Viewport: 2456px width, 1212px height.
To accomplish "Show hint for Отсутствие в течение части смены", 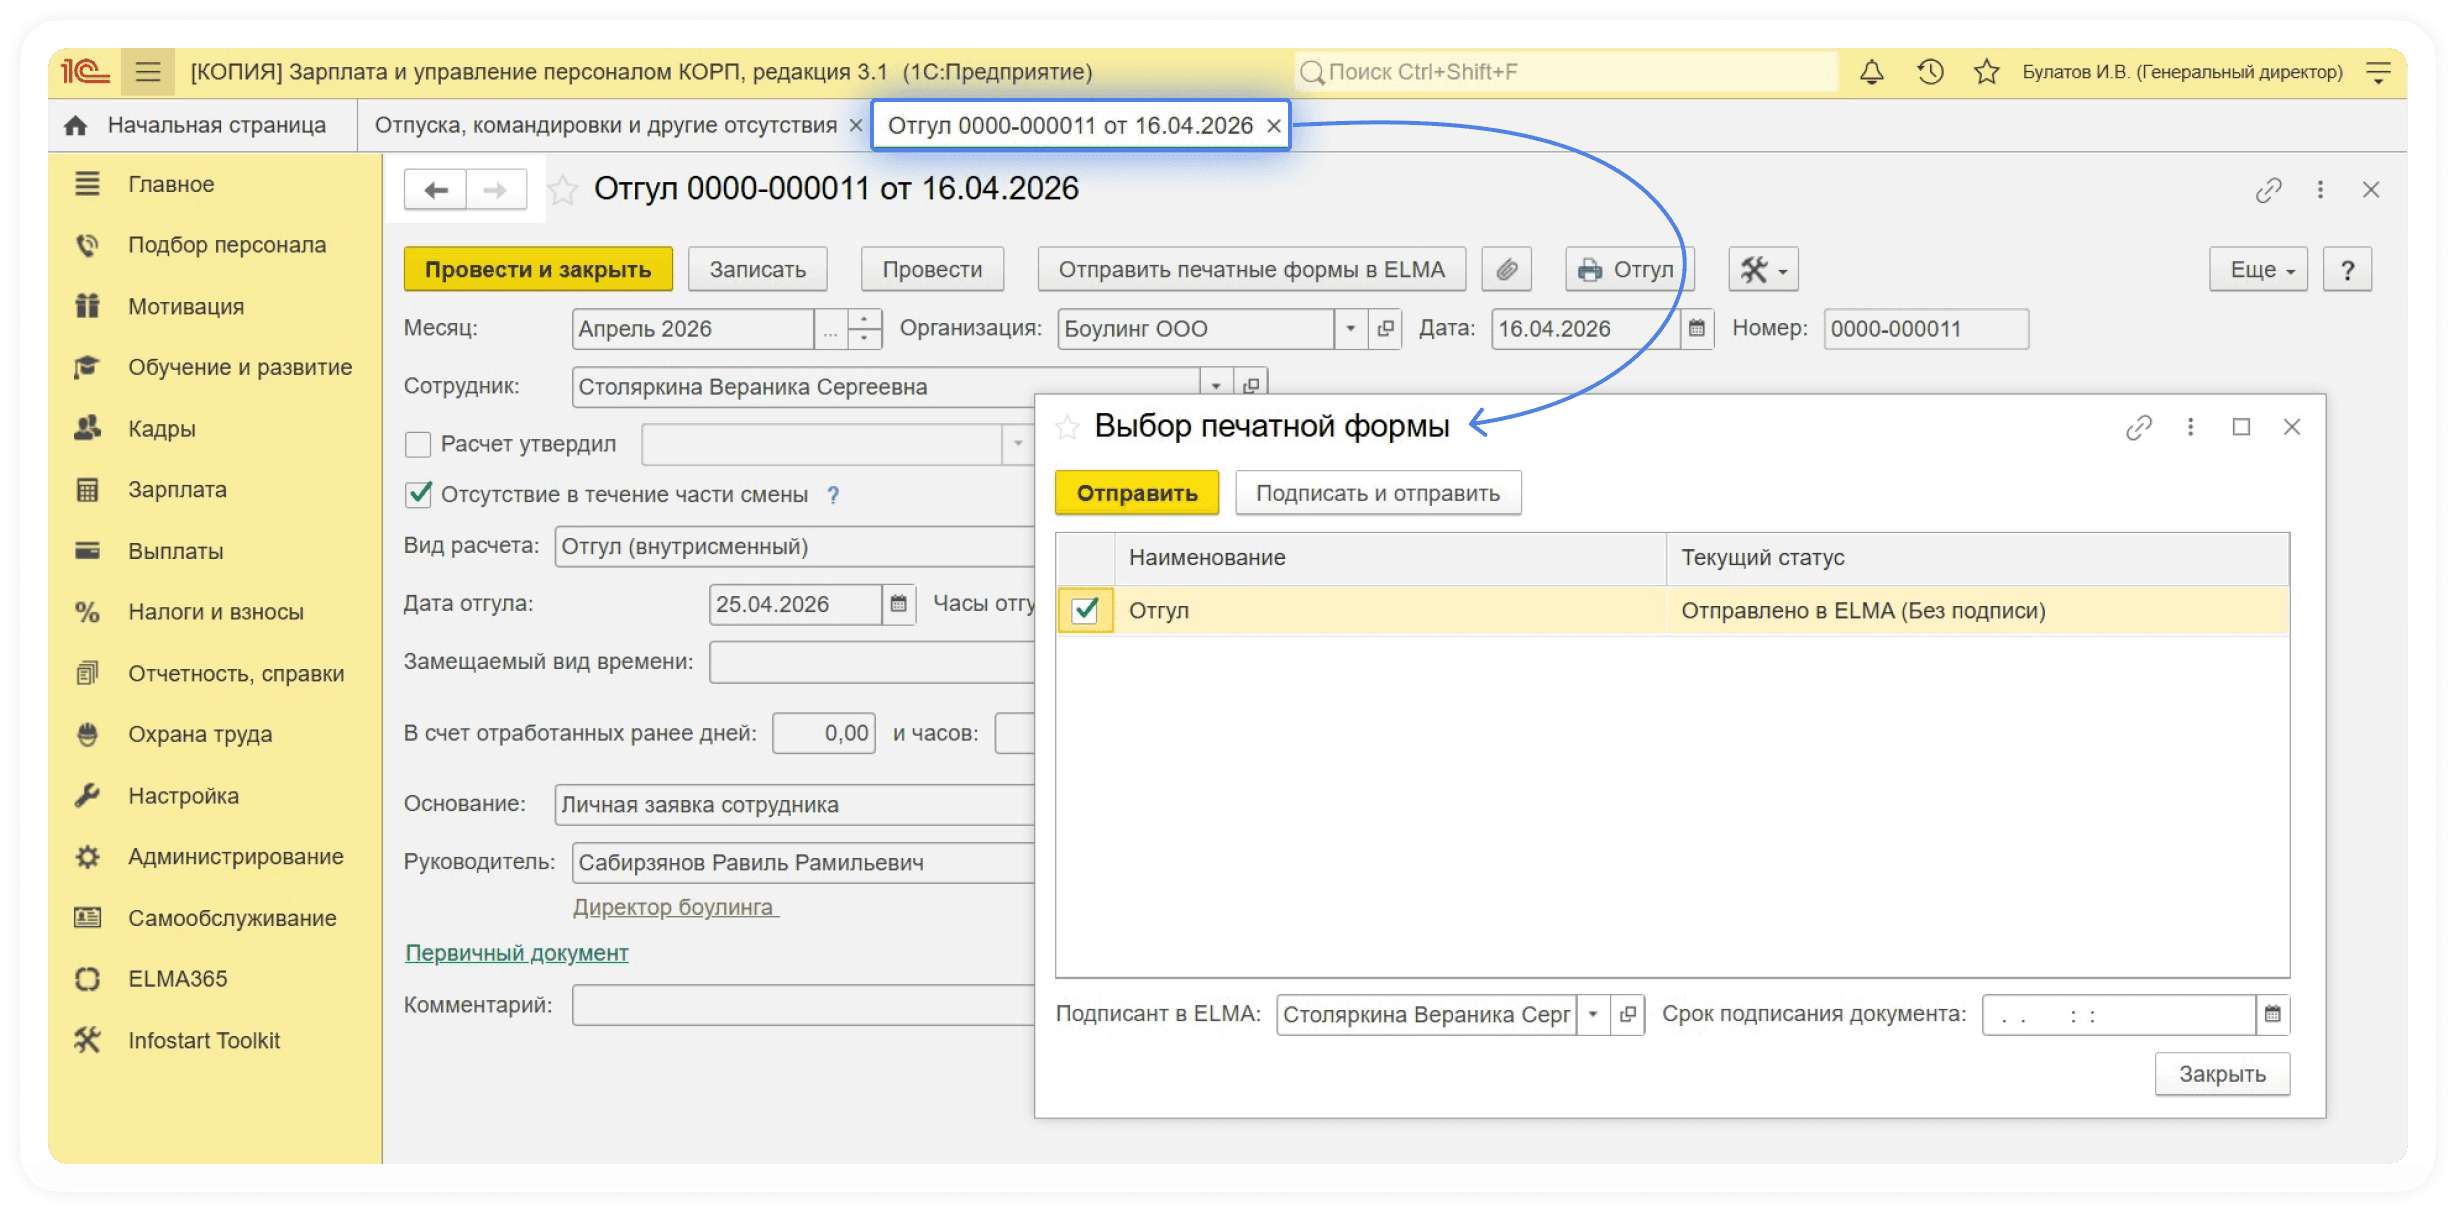I will (833, 495).
